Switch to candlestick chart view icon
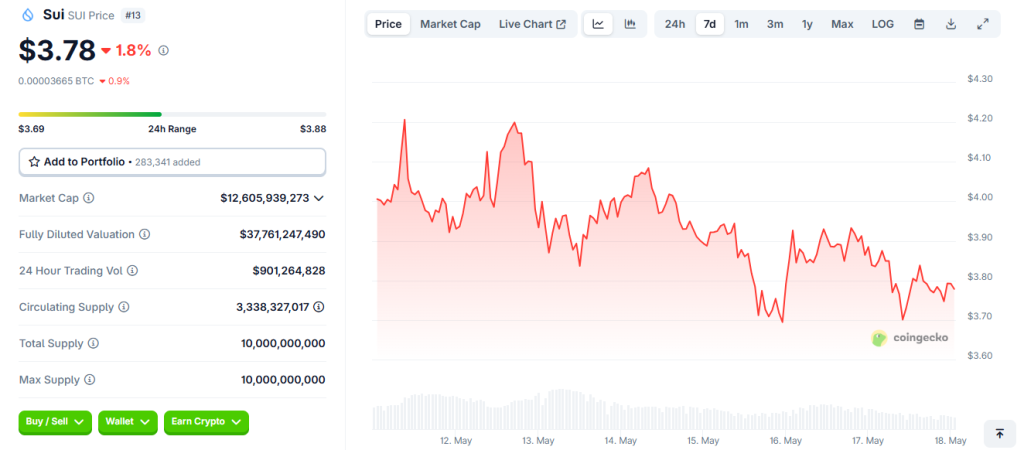 pyautogui.click(x=630, y=24)
